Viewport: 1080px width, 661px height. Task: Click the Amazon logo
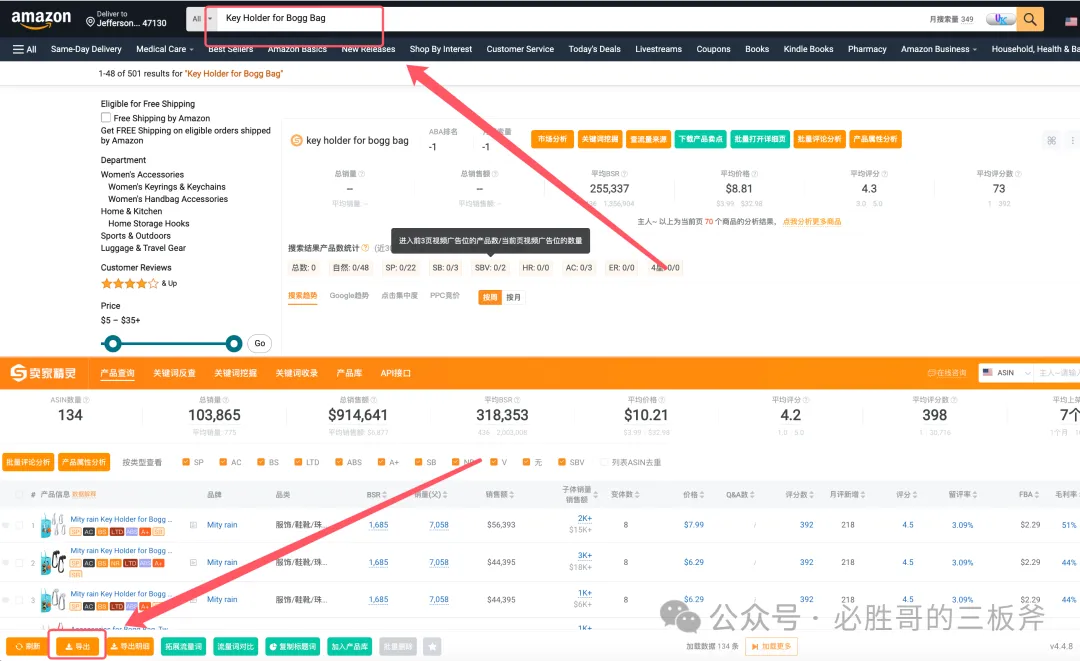coord(41,19)
